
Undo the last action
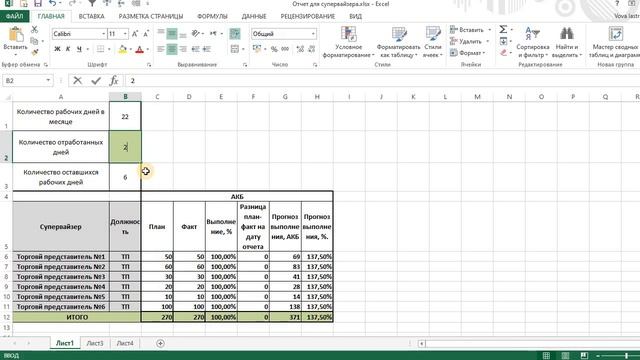[x=52, y=4]
